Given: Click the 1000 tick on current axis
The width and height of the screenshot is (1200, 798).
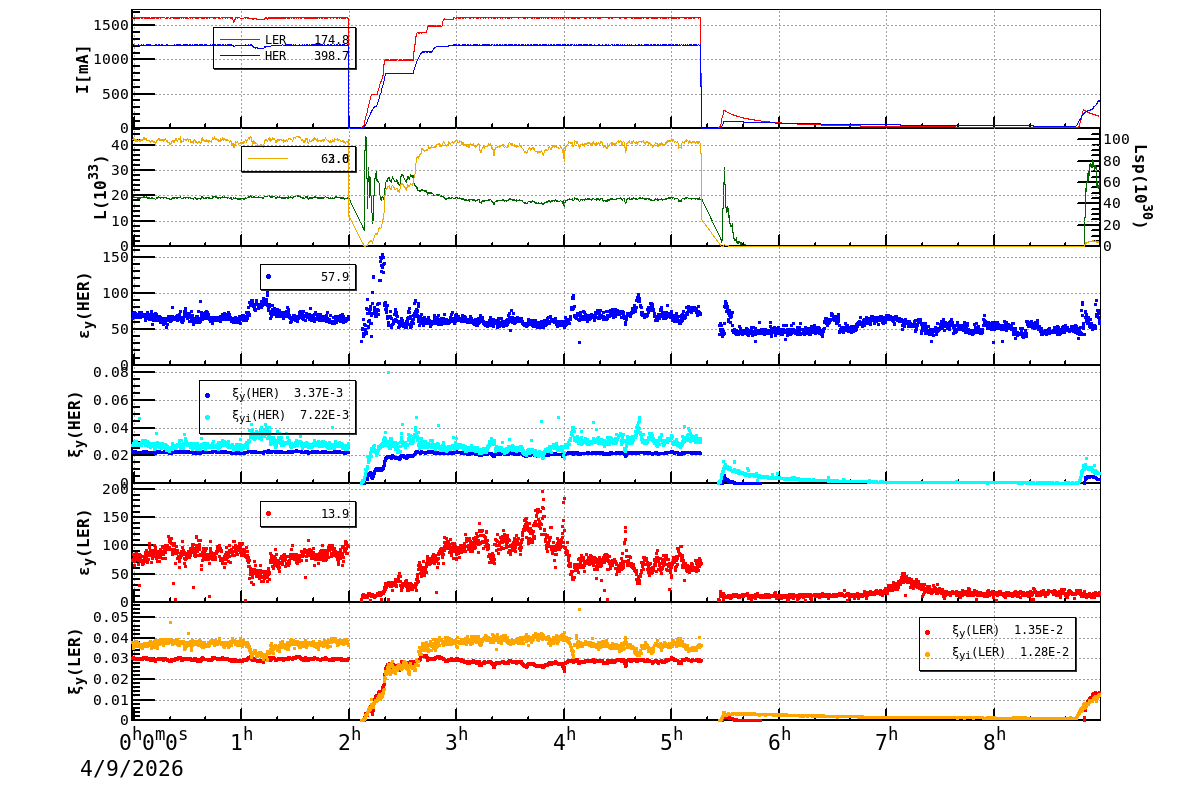Looking at the screenshot, I should [x=110, y=59].
